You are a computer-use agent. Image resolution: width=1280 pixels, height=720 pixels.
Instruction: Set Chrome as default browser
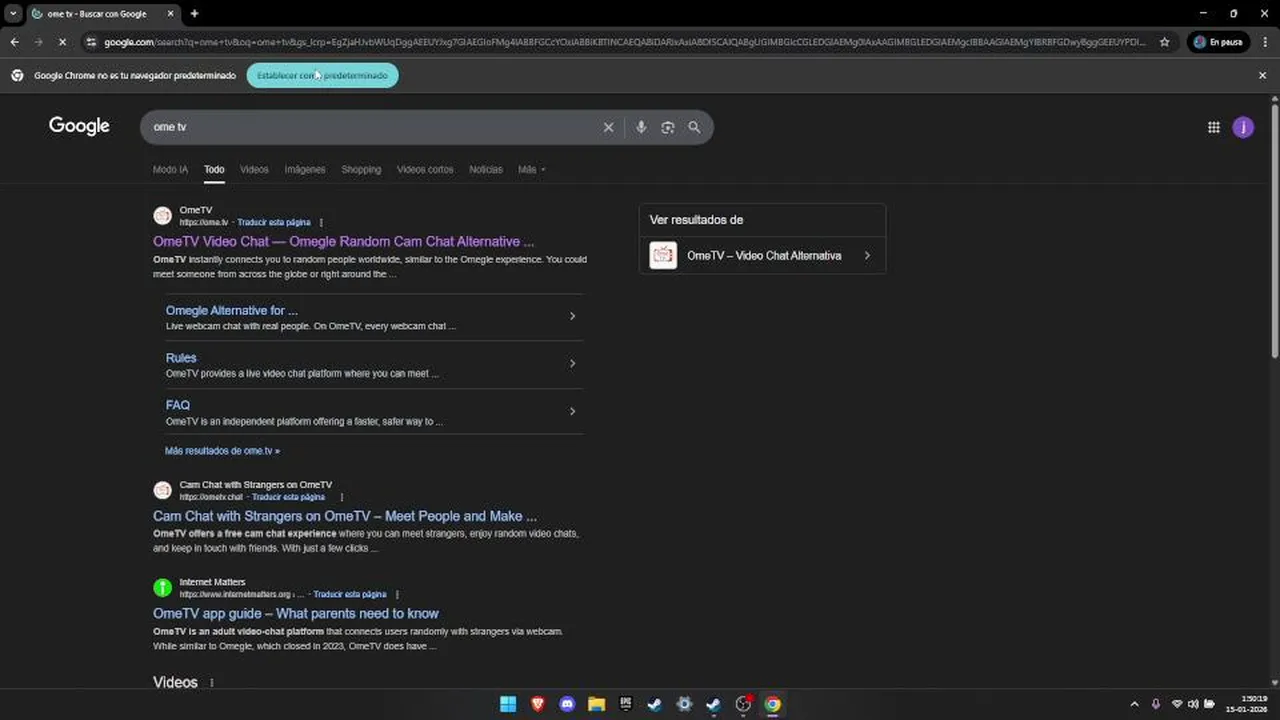click(x=322, y=75)
